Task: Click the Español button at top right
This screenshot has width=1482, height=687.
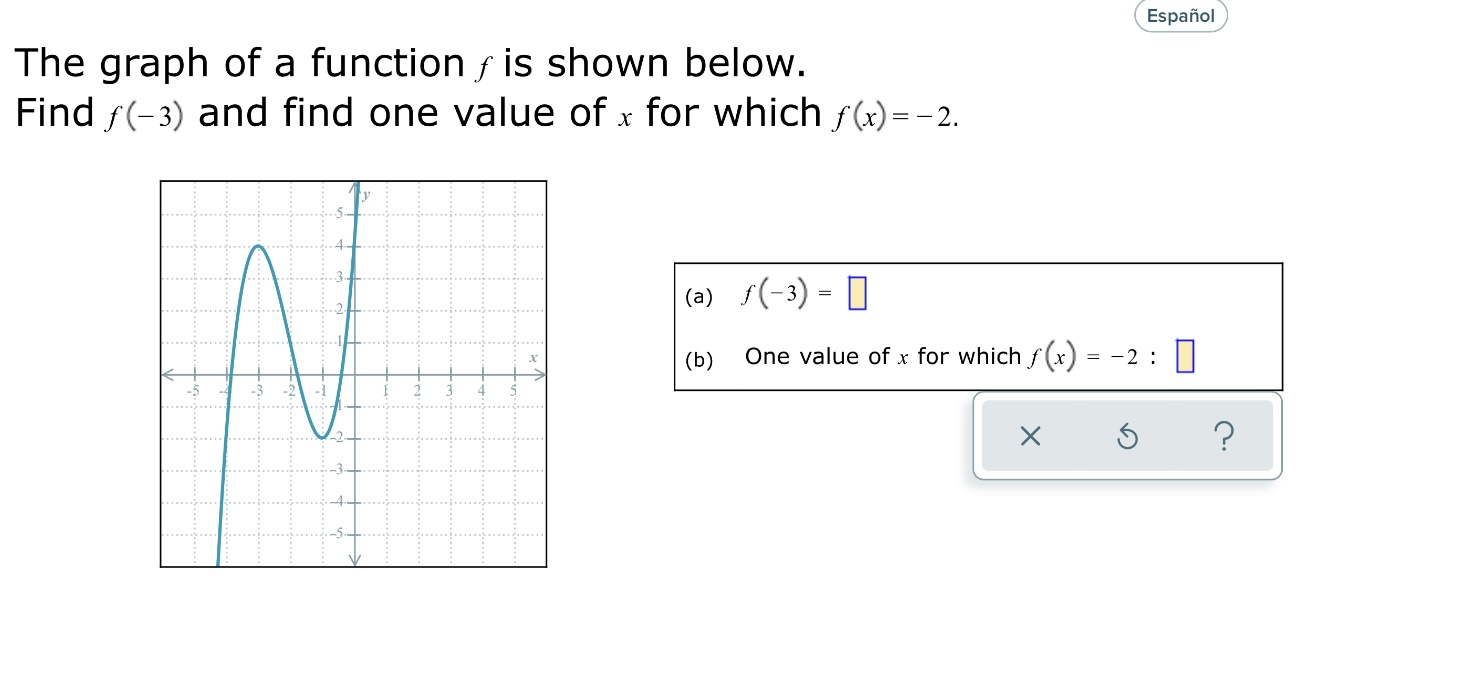Action: pyautogui.click(x=1180, y=16)
